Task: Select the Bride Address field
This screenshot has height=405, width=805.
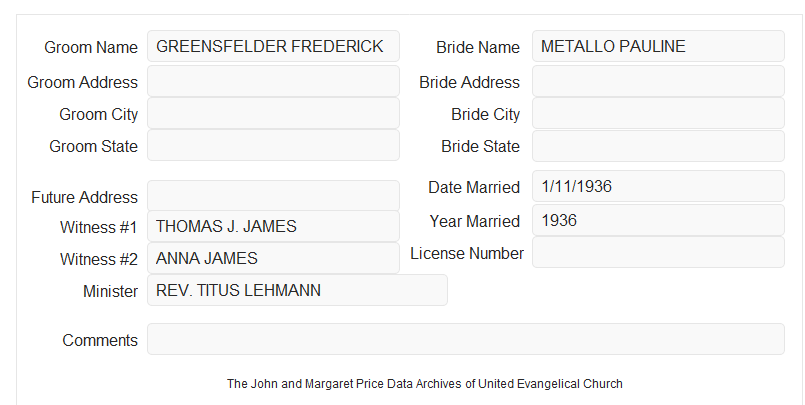Action: pyautogui.click(x=658, y=81)
